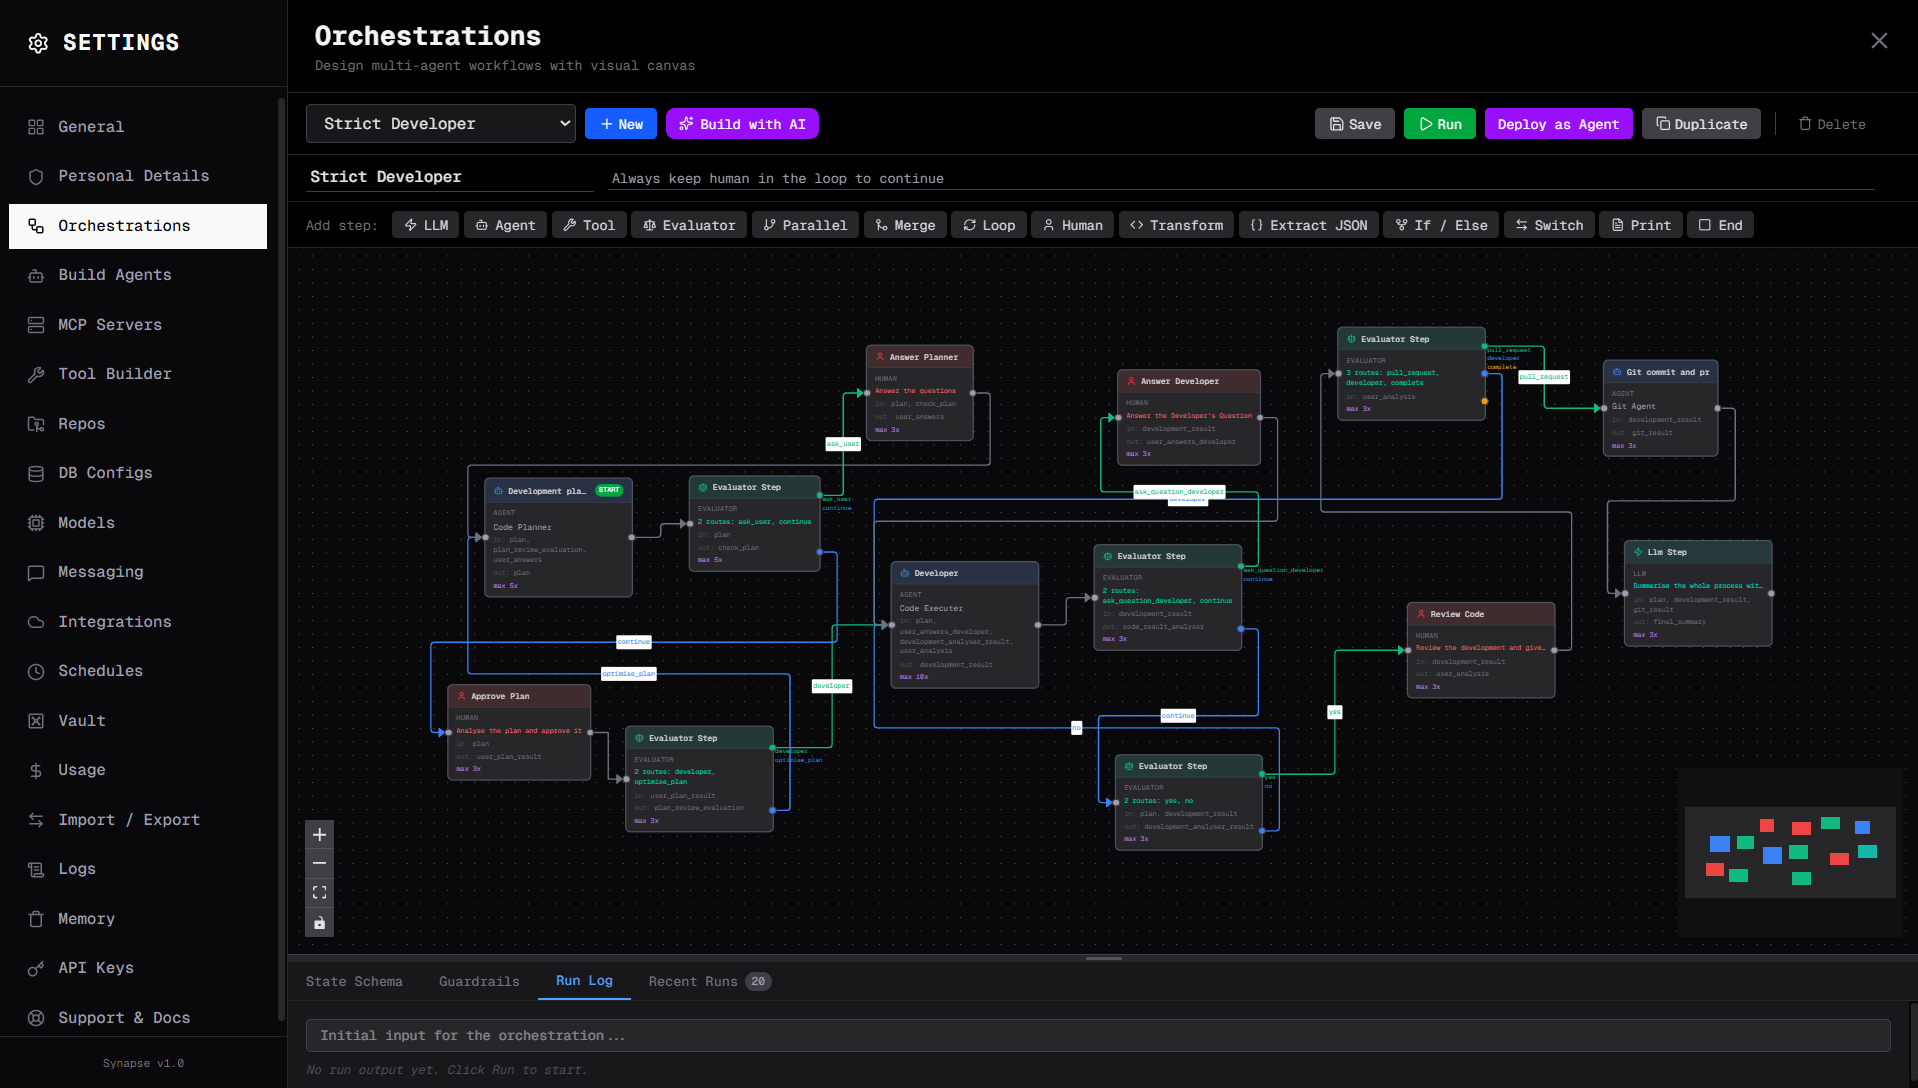Open the Strict Developer orchestration dropdown
Viewport: 1918px width, 1088px height.
coord(441,124)
